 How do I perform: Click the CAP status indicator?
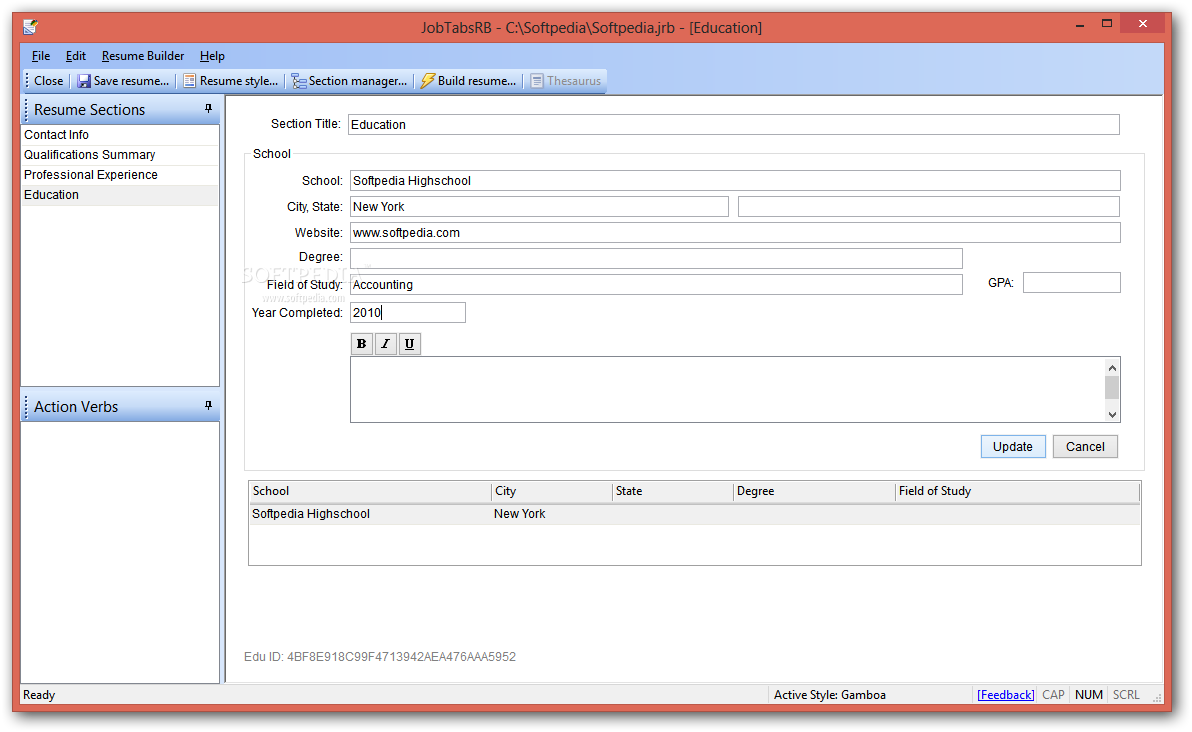[1053, 695]
